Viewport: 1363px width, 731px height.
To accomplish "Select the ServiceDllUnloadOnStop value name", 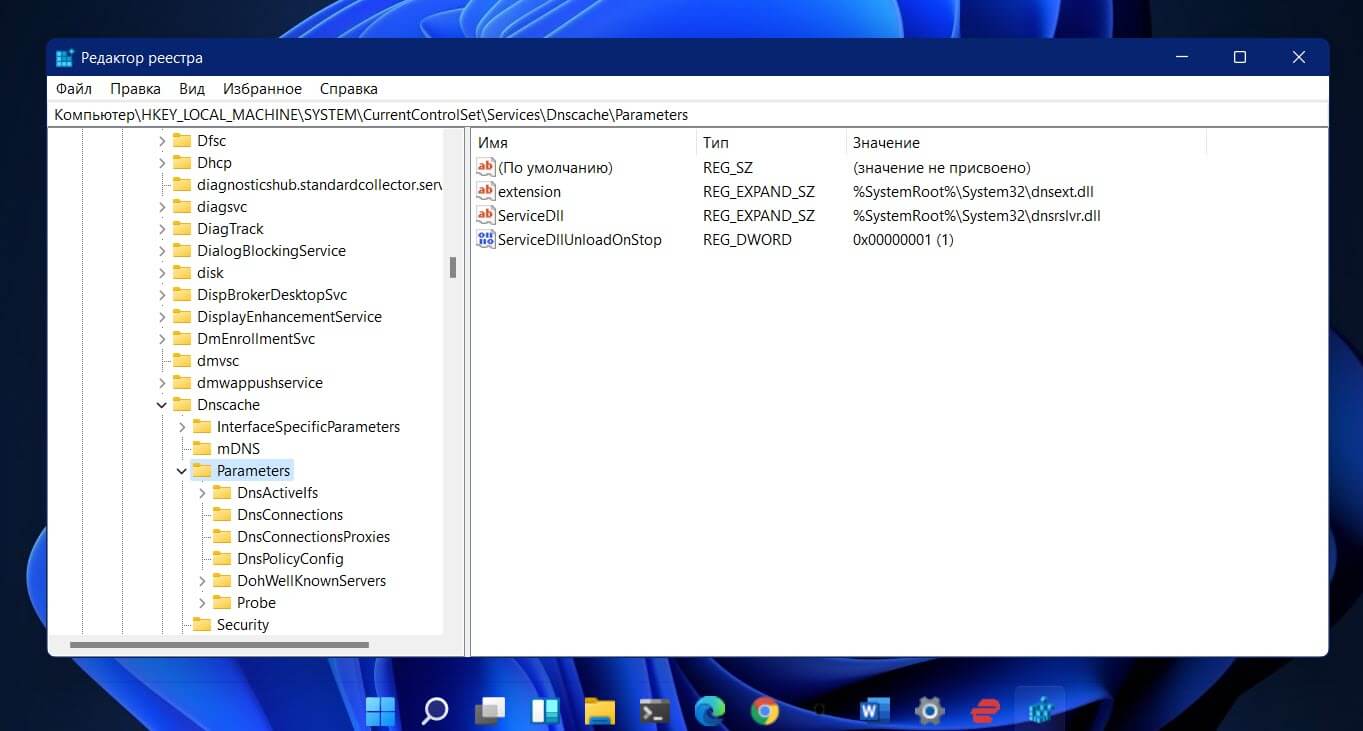I will click(580, 239).
